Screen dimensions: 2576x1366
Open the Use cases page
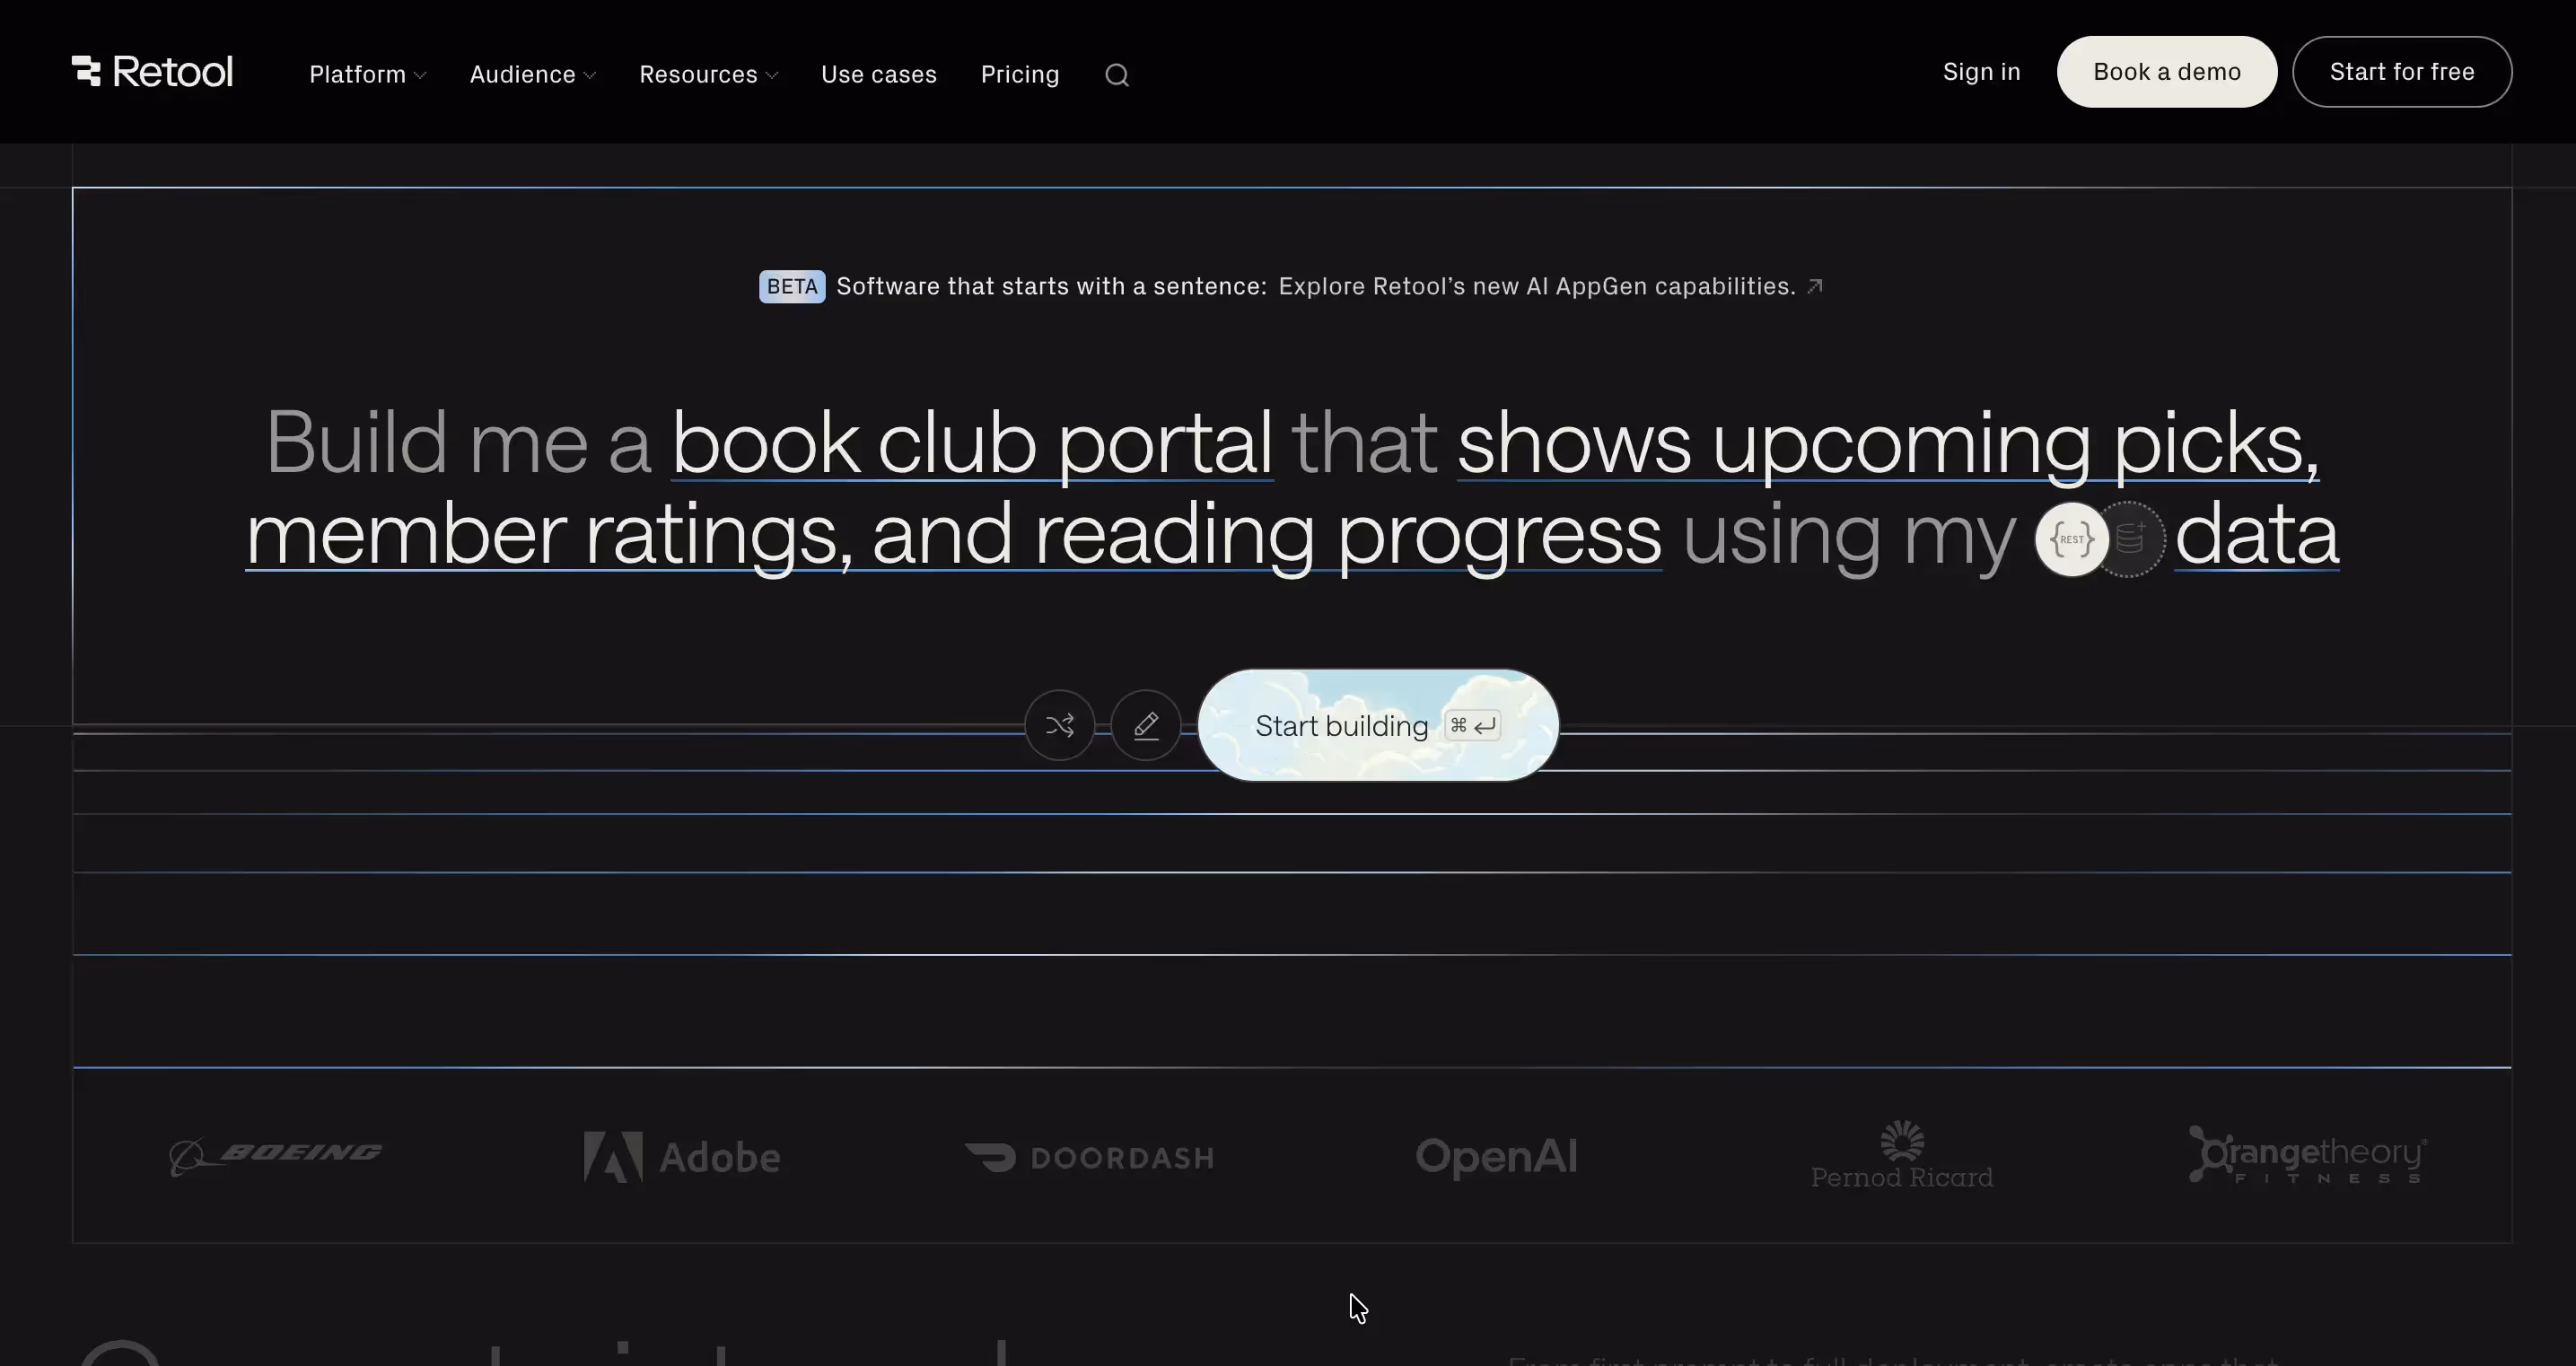[878, 74]
